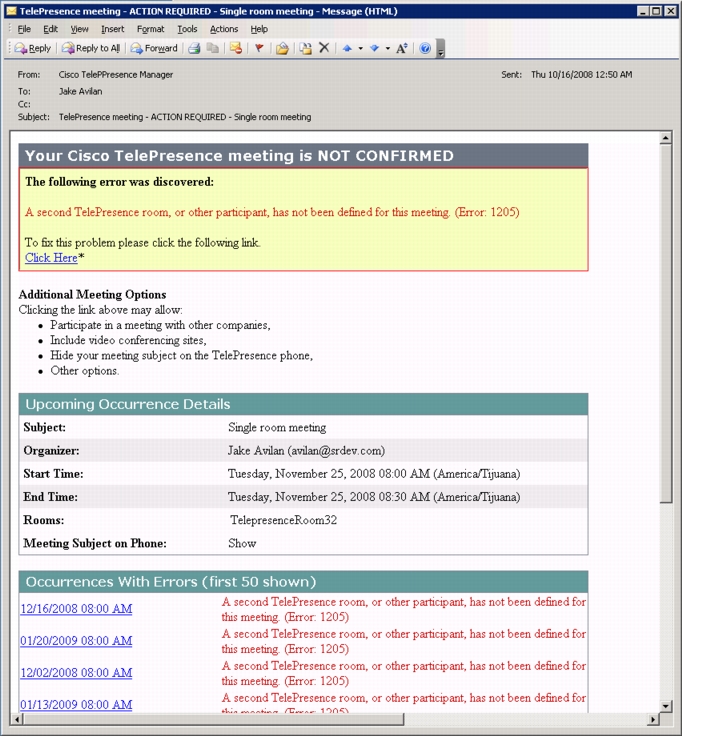Click the first Error 1205 message in yellow box

point(272,212)
